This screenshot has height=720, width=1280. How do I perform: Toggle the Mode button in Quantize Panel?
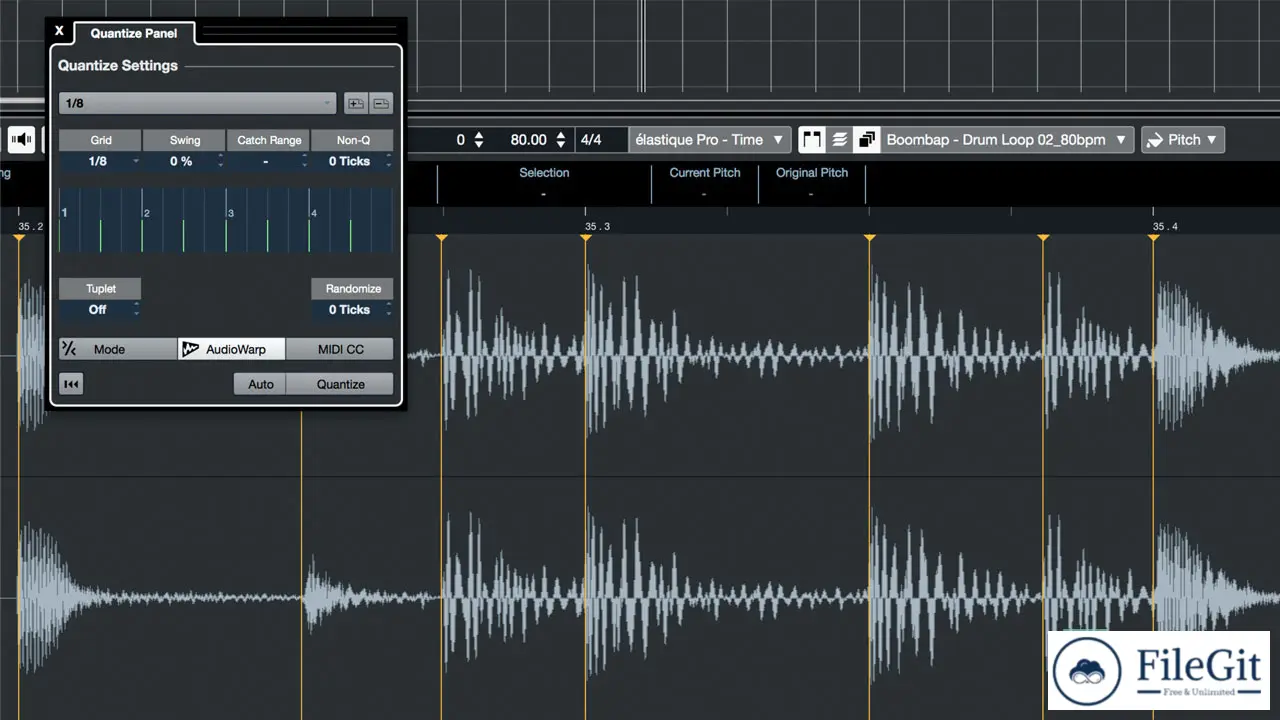[118, 349]
